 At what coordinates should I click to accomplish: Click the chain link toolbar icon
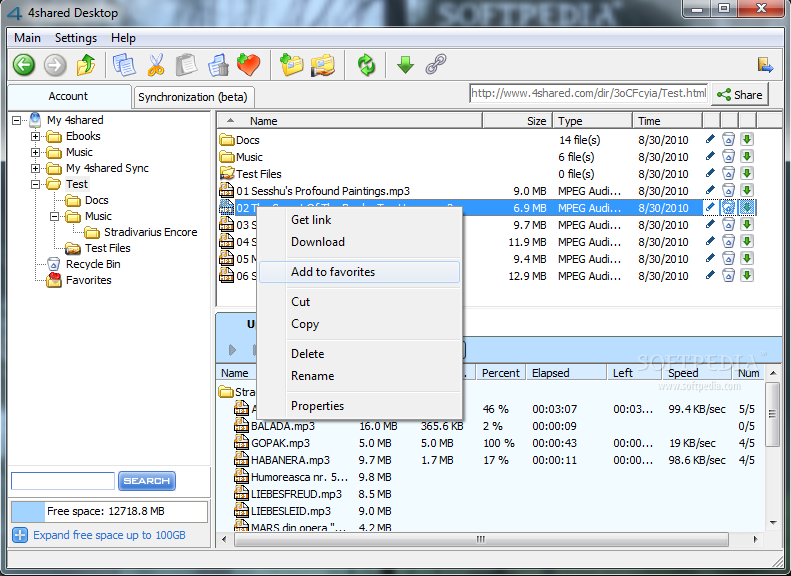click(435, 66)
